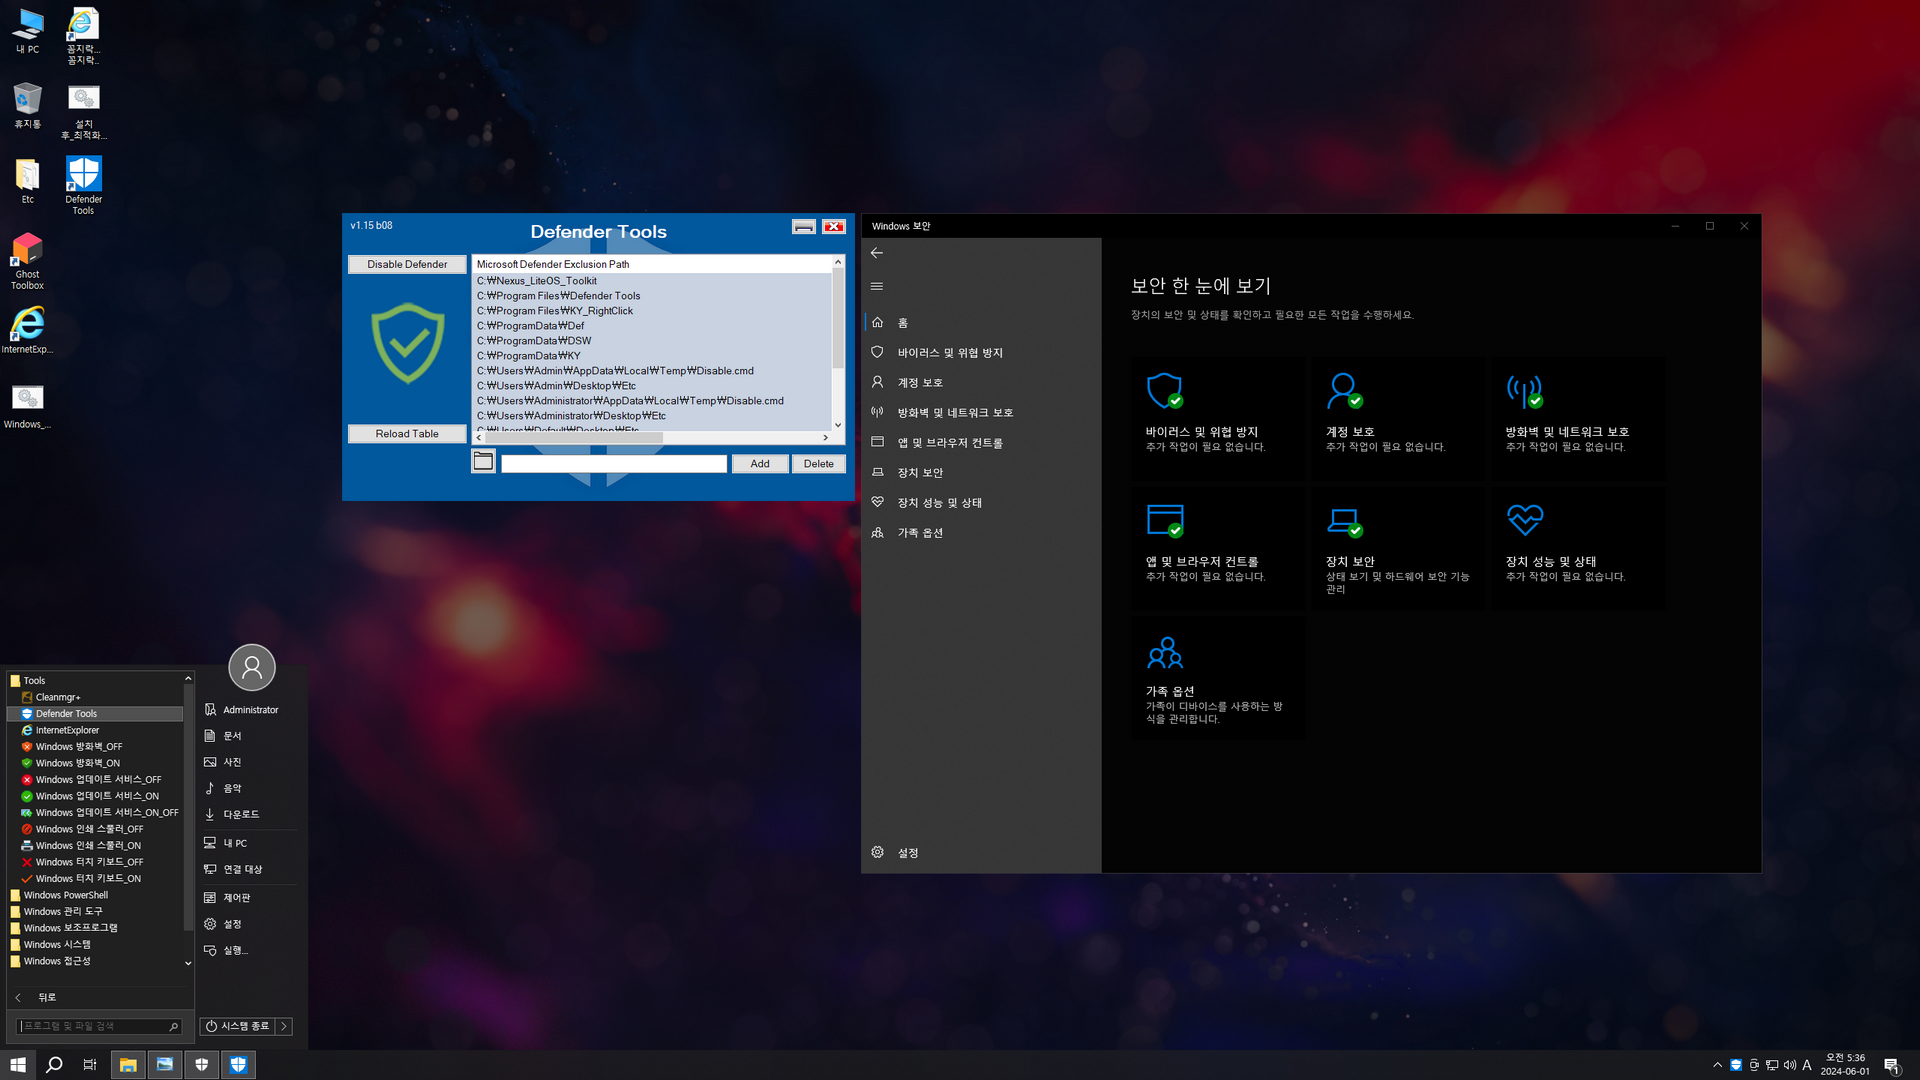Click the user avatar in start menu
This screenshot has height=1080, width=1920.
click(x=252, y=667)
